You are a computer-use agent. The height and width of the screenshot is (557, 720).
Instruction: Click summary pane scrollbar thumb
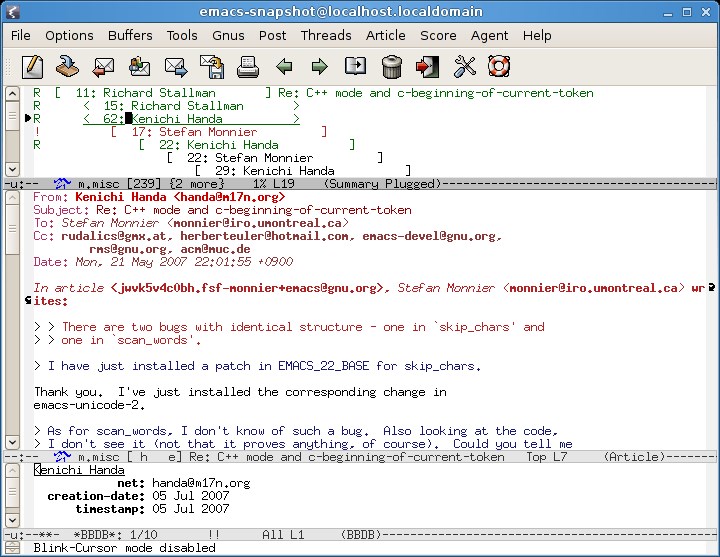pos(12,116)
